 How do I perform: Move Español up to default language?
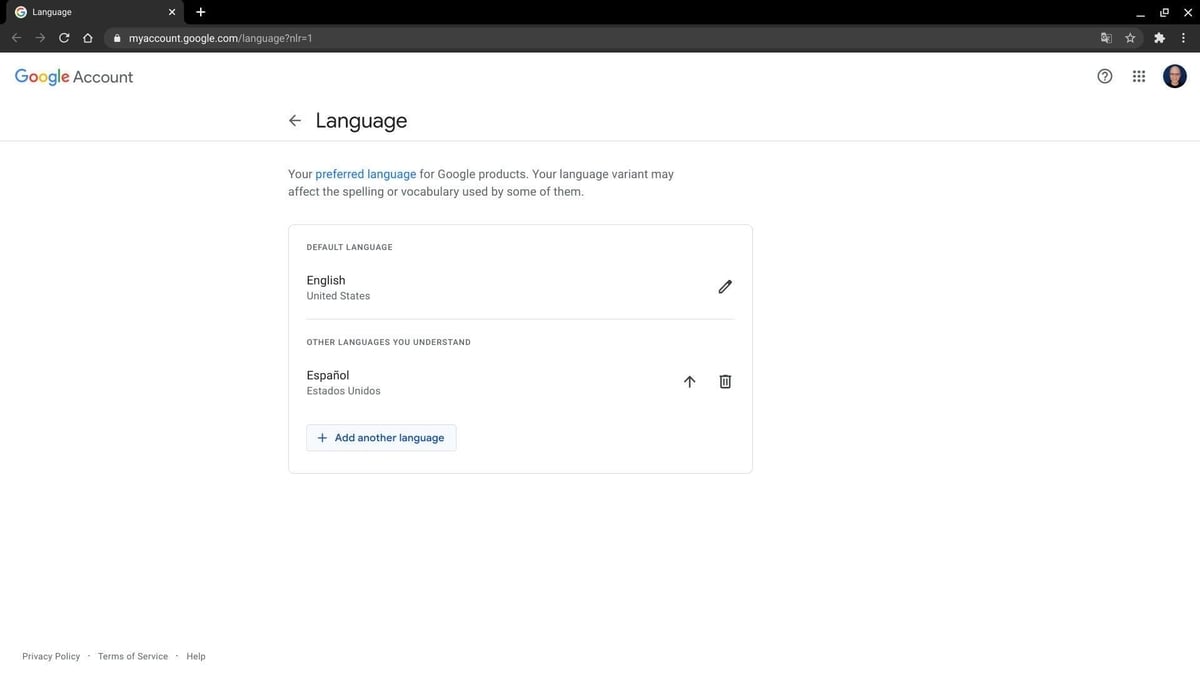pos(689,381)
